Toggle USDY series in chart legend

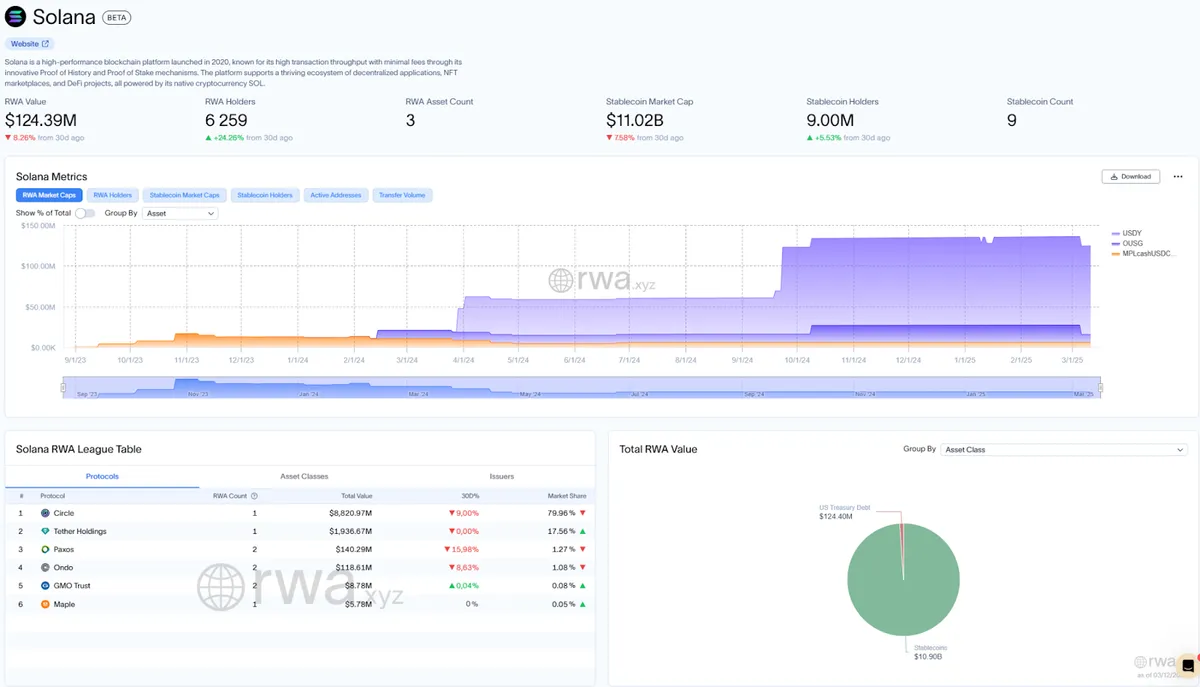point(1130,233)
